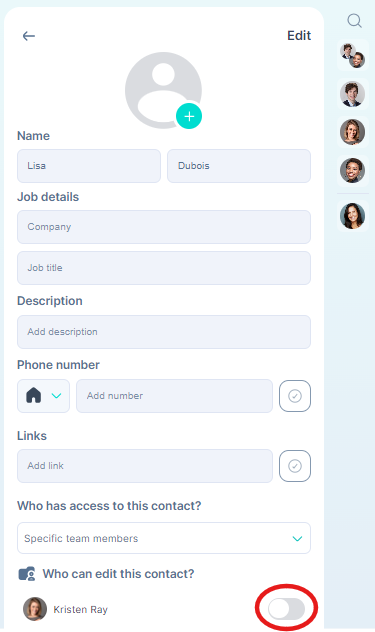Click the Dubois last name field
375x632 pixels.
coord(239,166)
